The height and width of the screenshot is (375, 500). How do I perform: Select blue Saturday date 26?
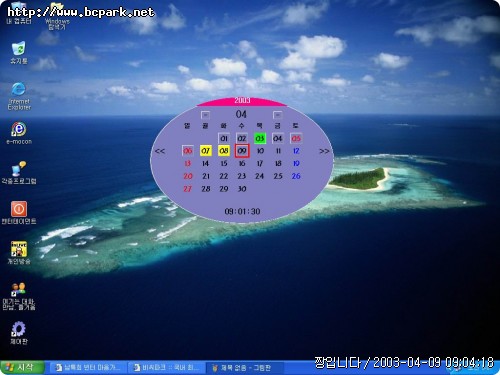(296, 176)
